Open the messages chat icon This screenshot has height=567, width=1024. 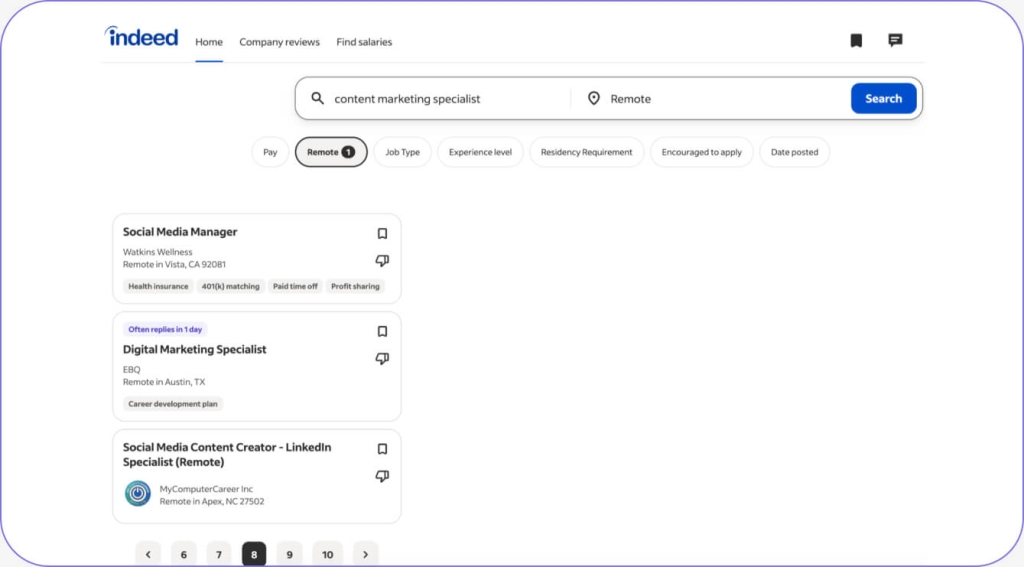click(895, 40)
